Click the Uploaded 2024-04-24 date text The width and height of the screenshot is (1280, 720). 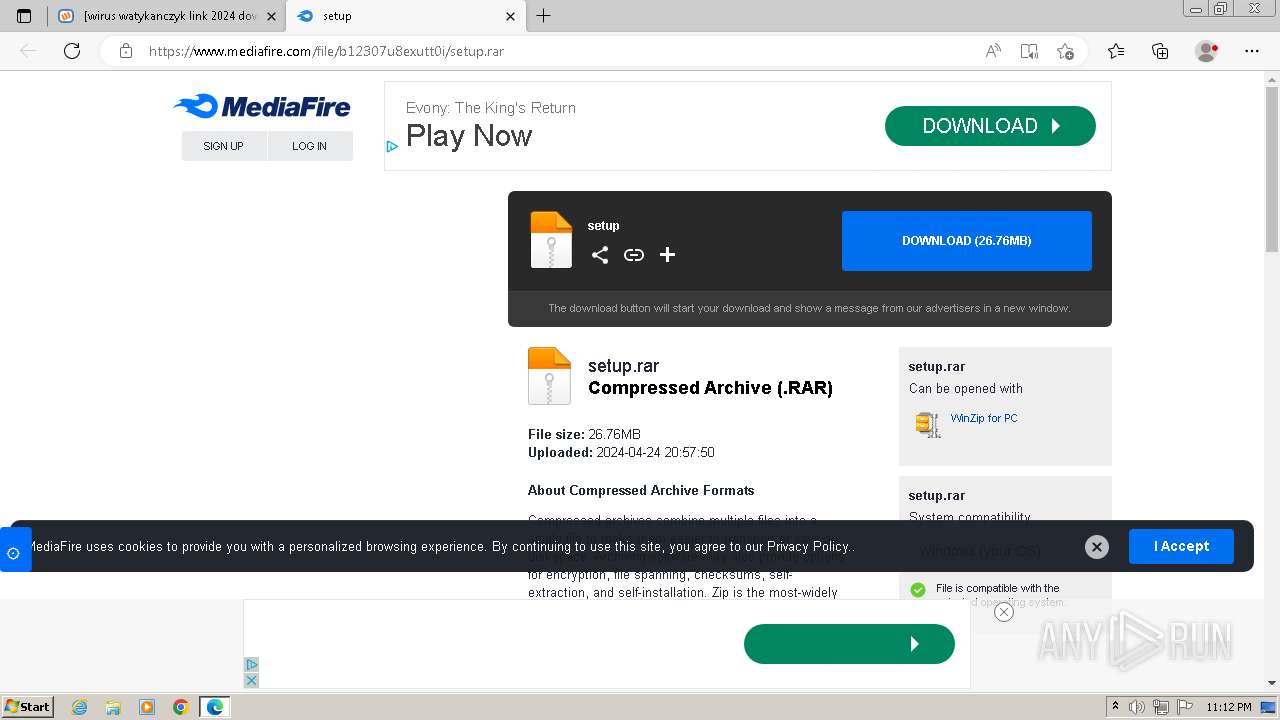(621, 452)
